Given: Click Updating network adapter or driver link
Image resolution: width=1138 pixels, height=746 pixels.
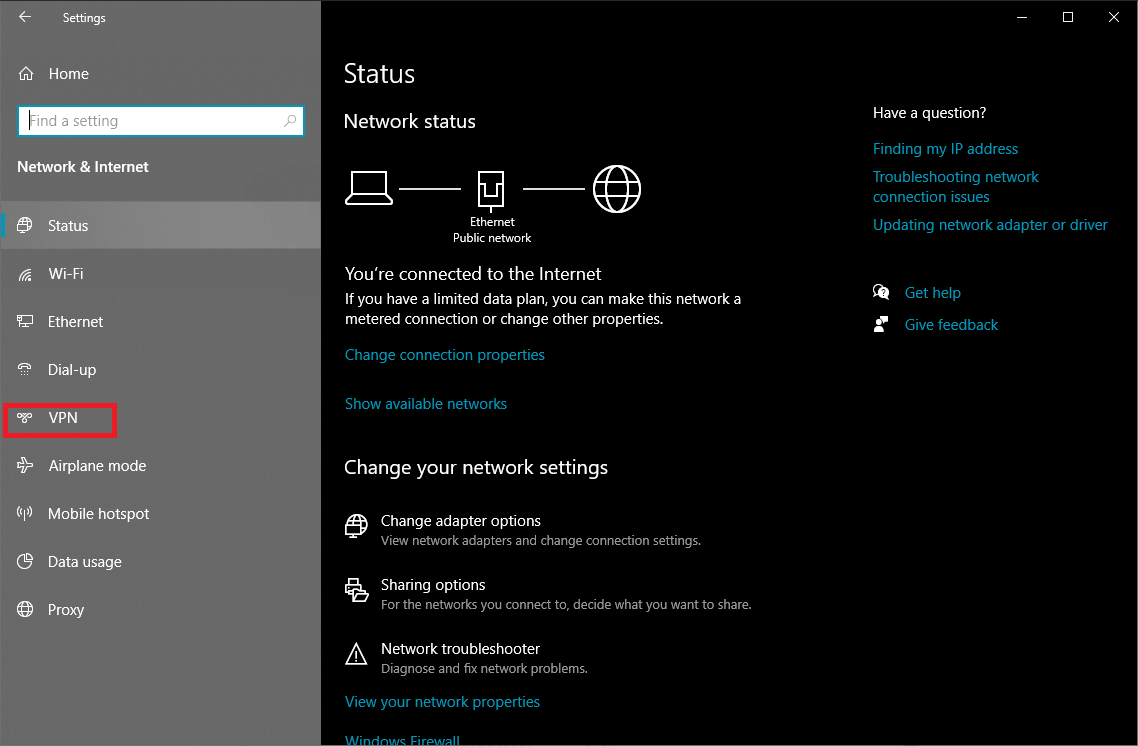Looking at the screenshot, I should tap(990, 225).
